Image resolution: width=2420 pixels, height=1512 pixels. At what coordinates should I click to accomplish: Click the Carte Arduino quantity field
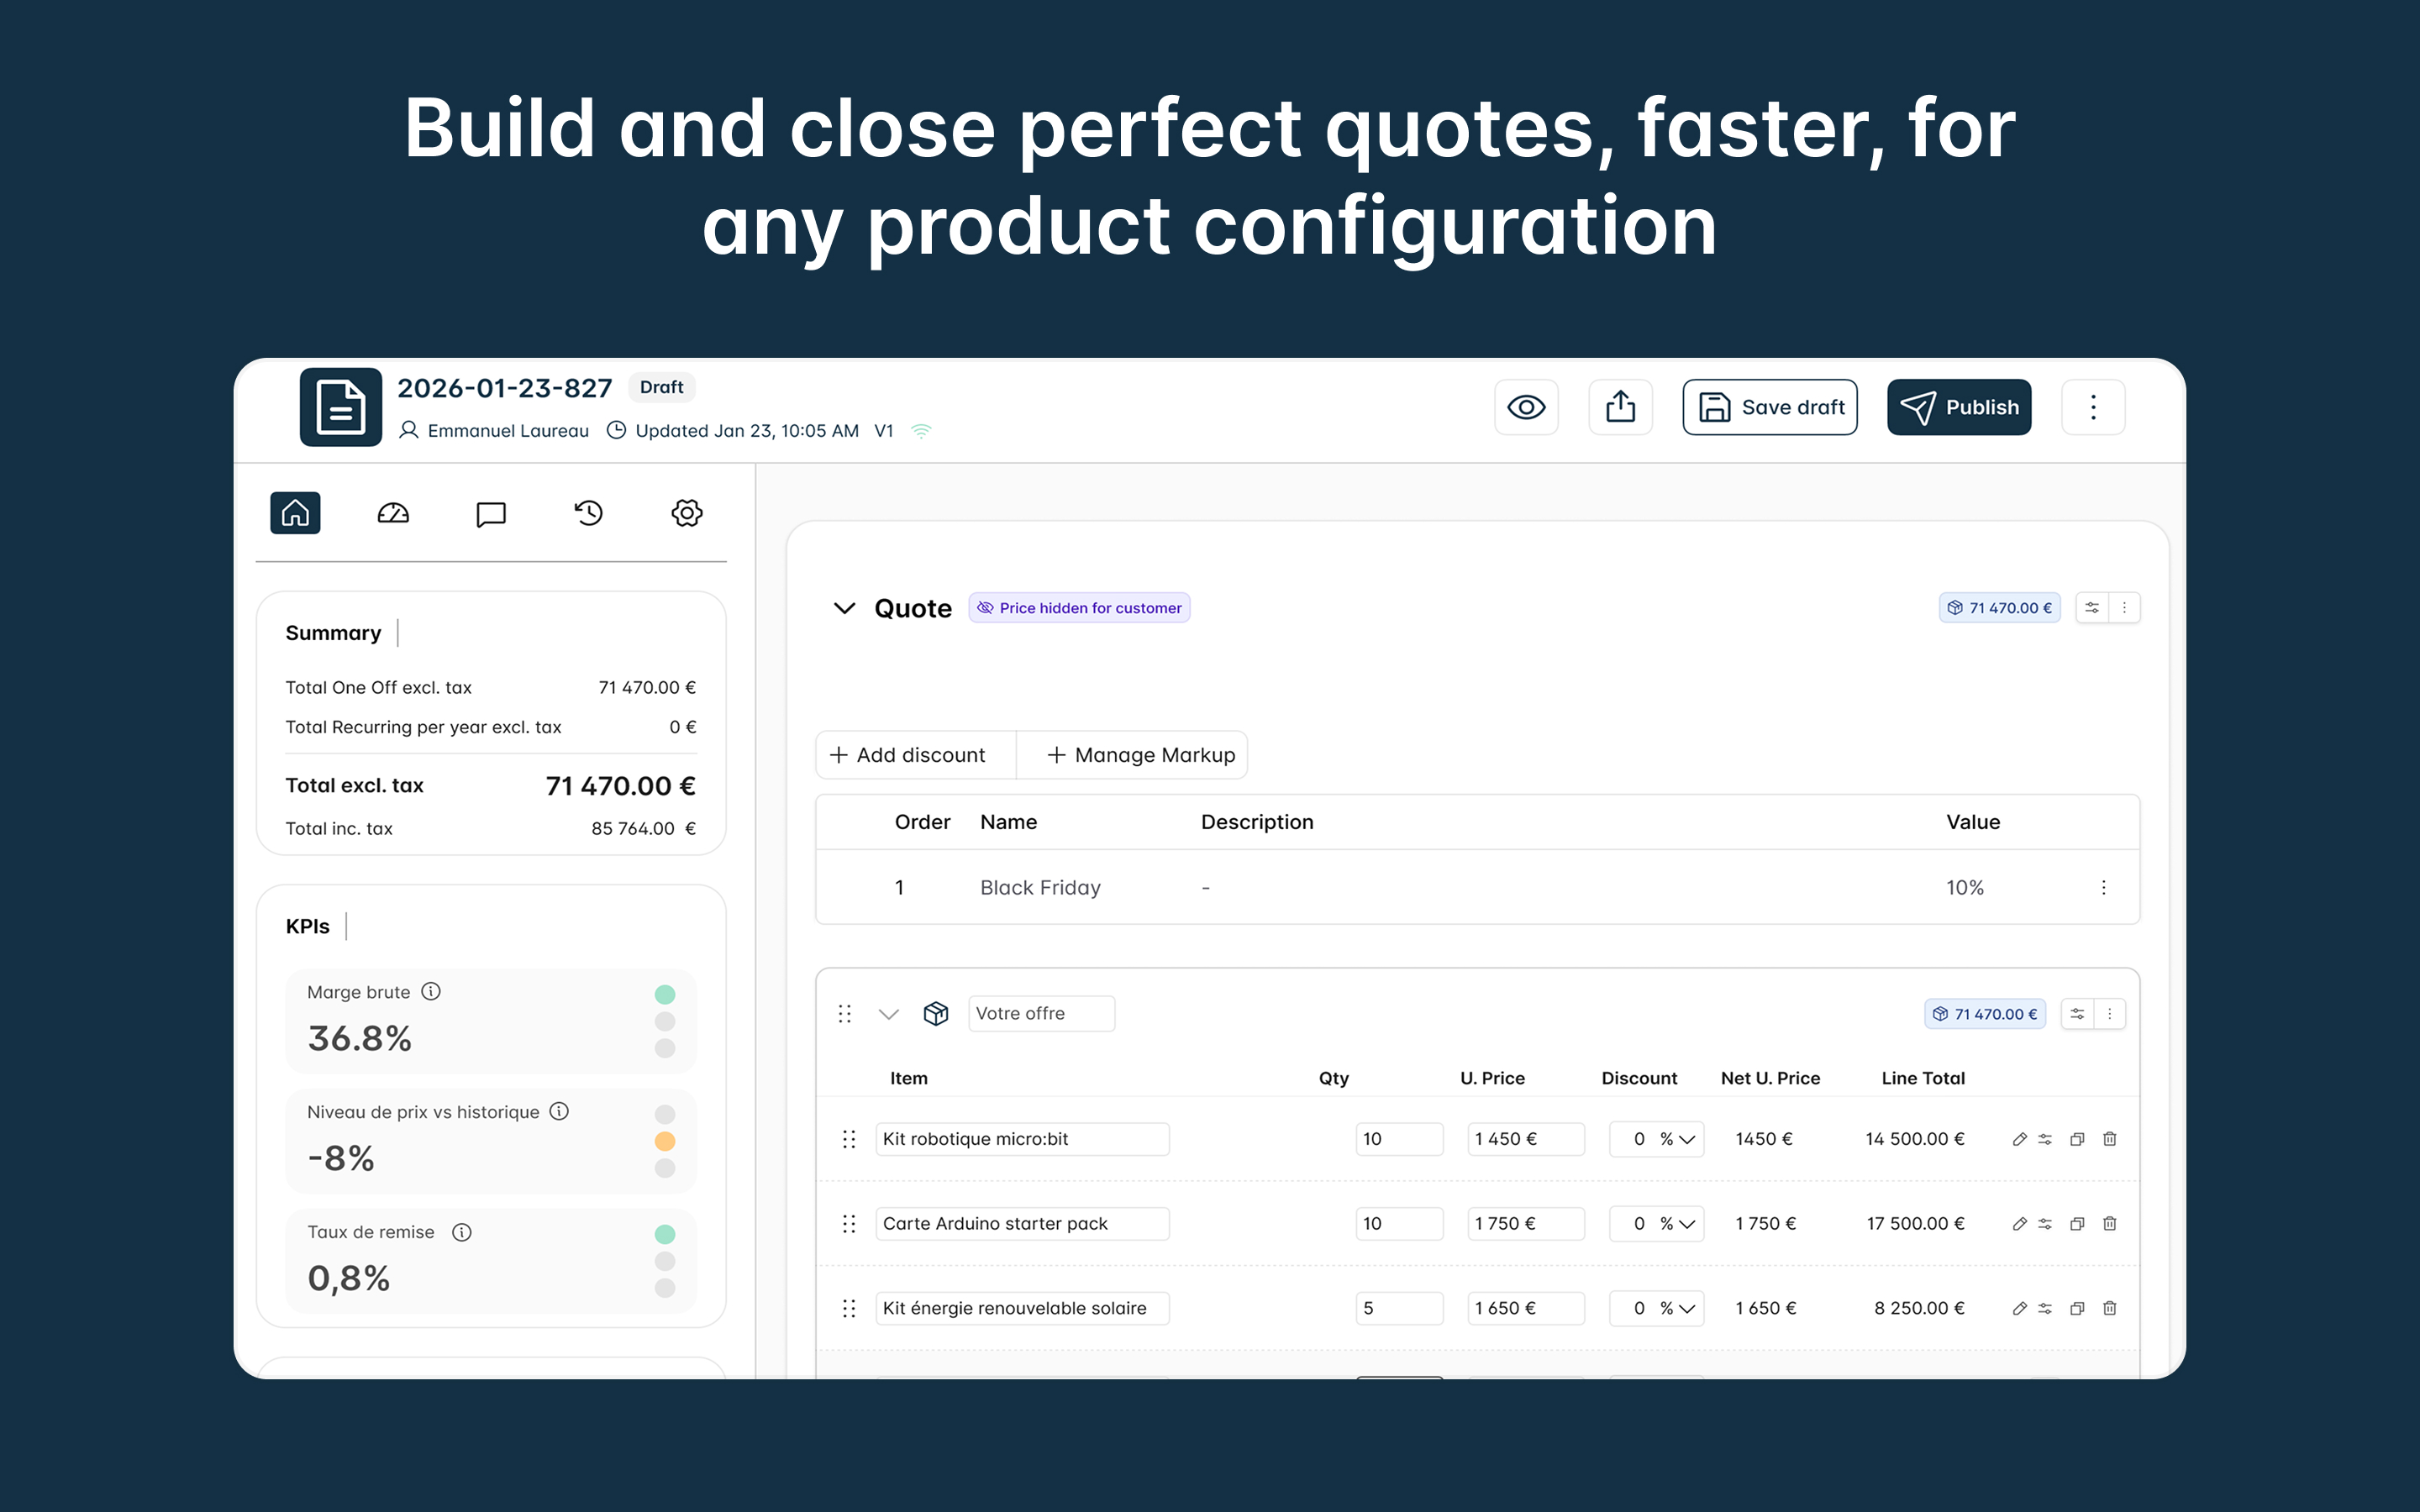click(1398, 1224)
